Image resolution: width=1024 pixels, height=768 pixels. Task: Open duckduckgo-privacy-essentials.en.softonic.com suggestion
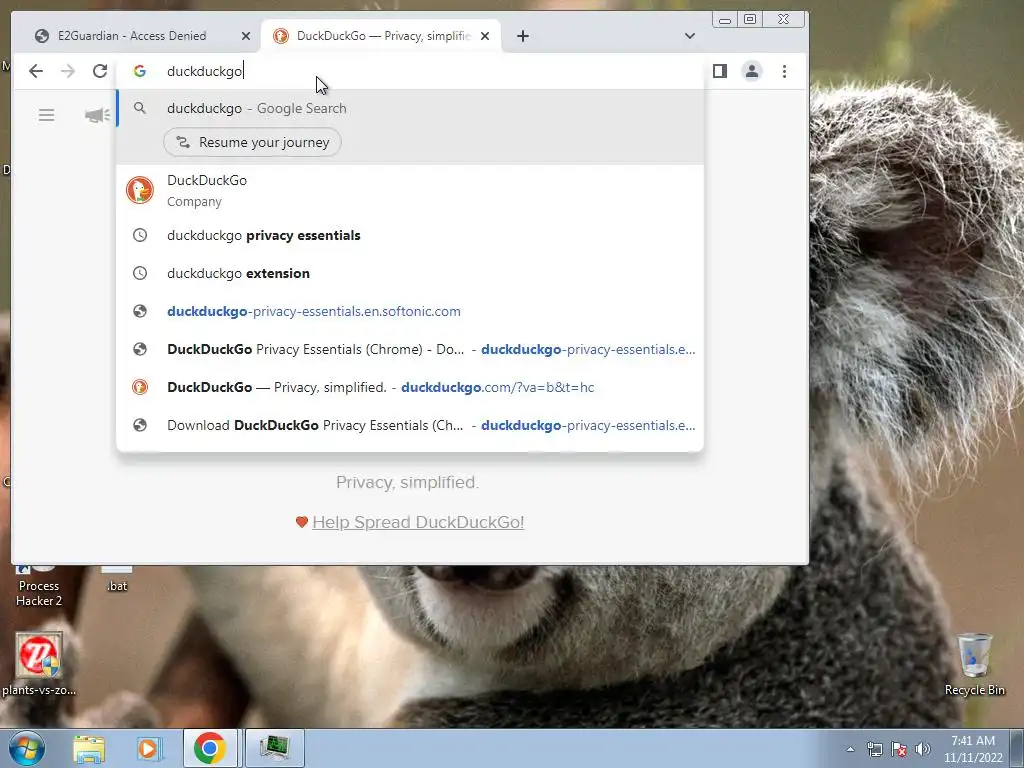410,311
